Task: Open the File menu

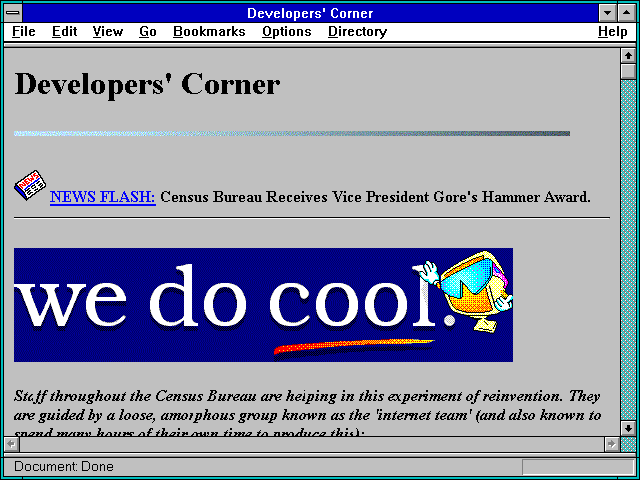Action: pos(24,32)
